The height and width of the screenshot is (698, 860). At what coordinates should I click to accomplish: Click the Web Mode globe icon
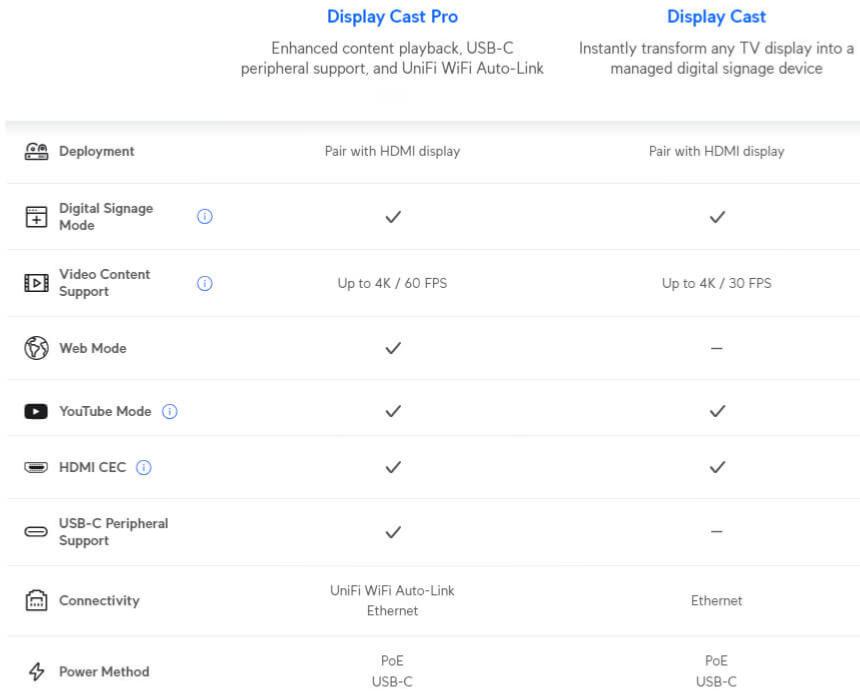(36, 348)
